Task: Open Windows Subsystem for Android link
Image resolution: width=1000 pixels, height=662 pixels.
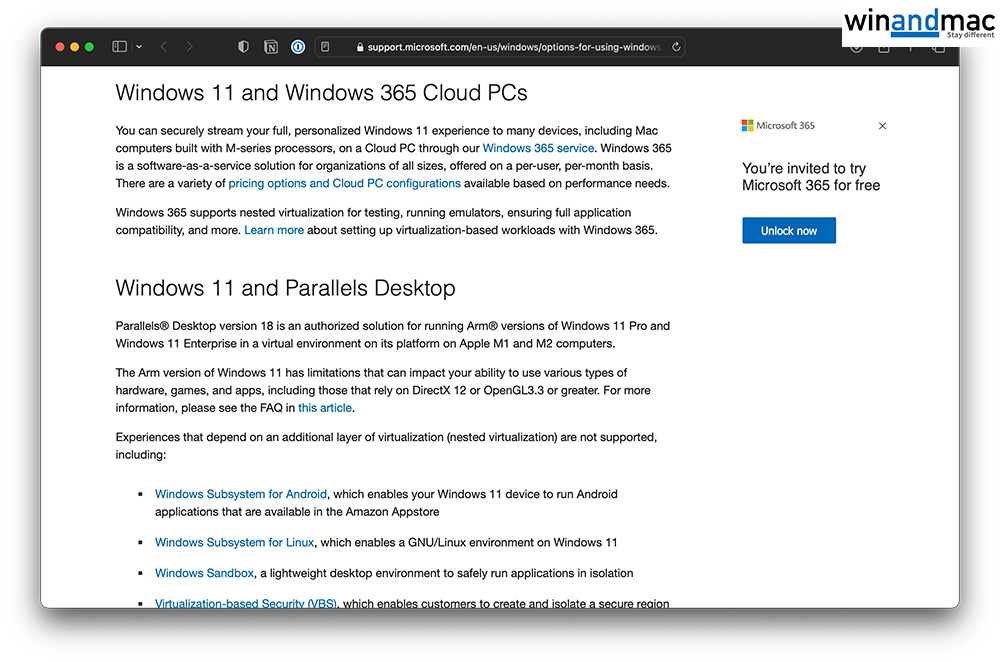Action: (x=241, y=494)
